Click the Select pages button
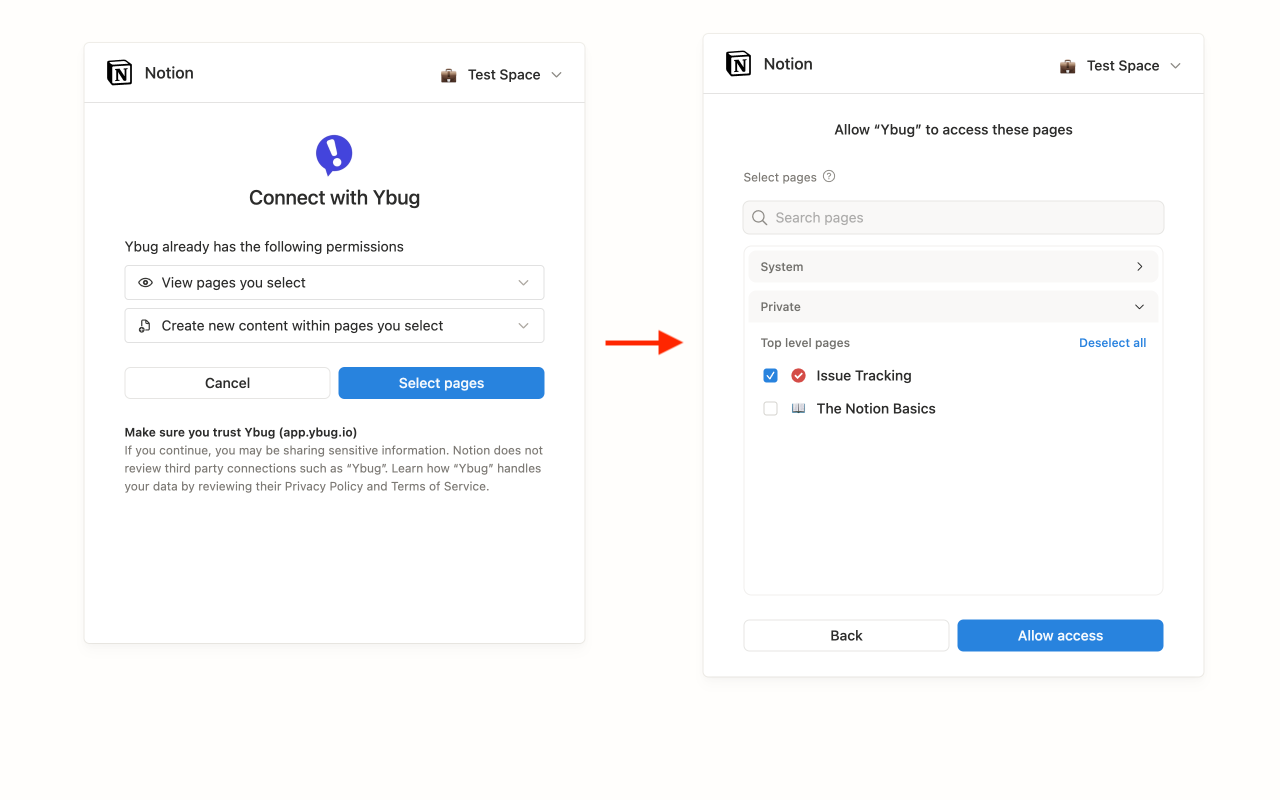The height and width of the screenshot is (800, 1280). click(x=441, y=383)
